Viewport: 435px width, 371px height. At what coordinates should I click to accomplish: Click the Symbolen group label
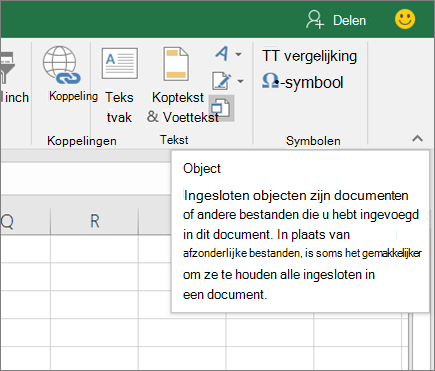[313, 141]
